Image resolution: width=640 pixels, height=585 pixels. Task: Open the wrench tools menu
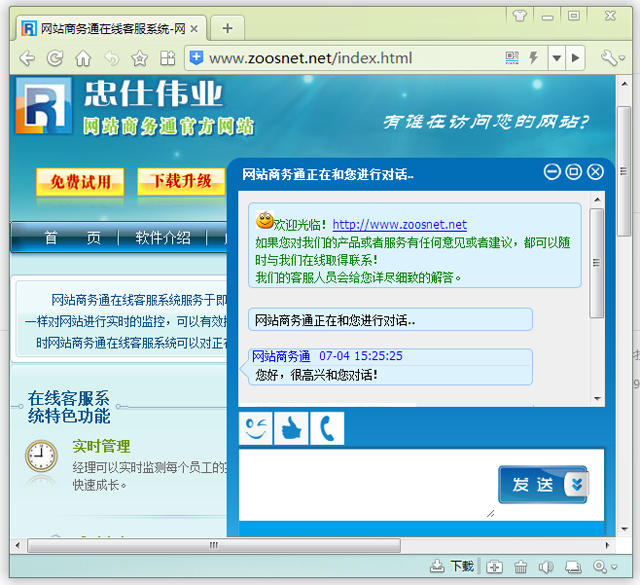[x=613, y=58]
